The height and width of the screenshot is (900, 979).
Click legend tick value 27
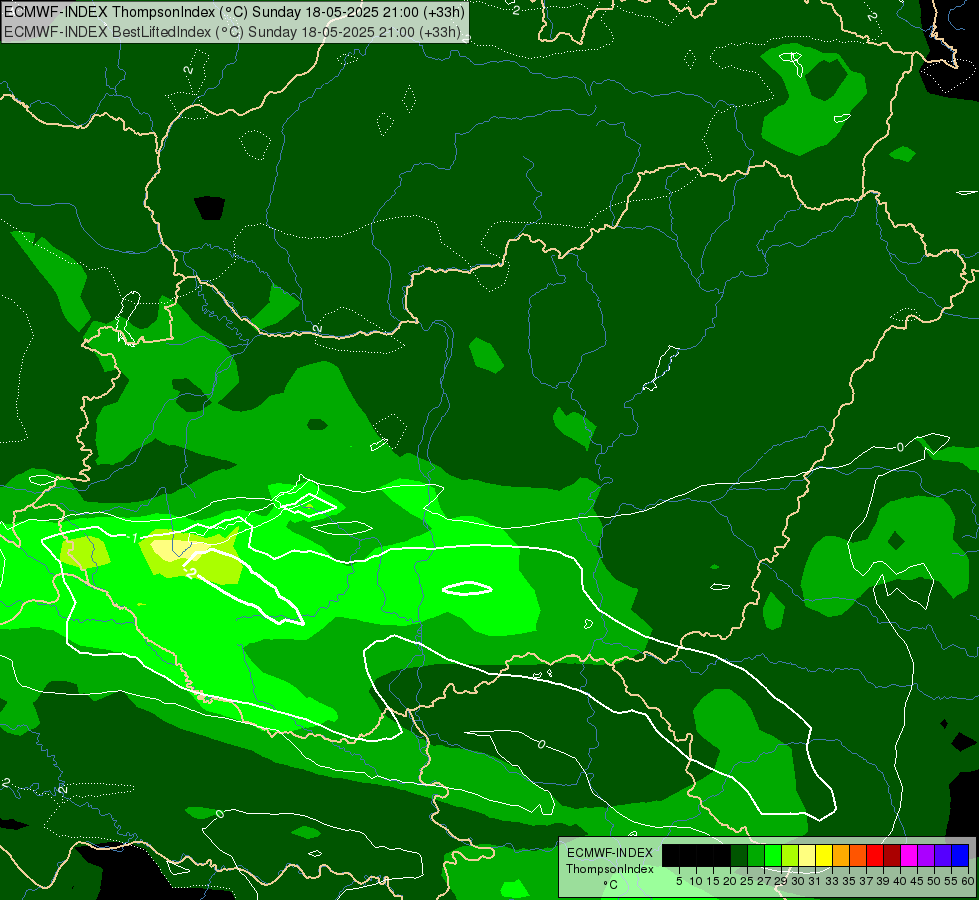(x=764, y=881)
